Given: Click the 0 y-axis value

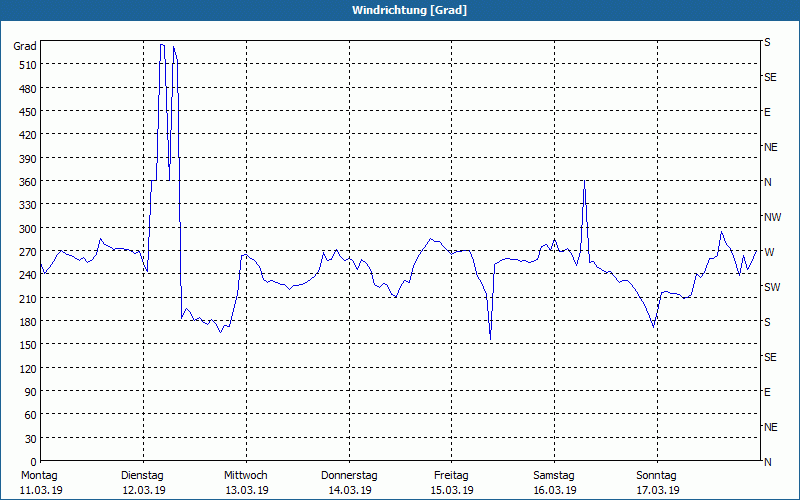Looking at the screenshot, I should (34, 462).
